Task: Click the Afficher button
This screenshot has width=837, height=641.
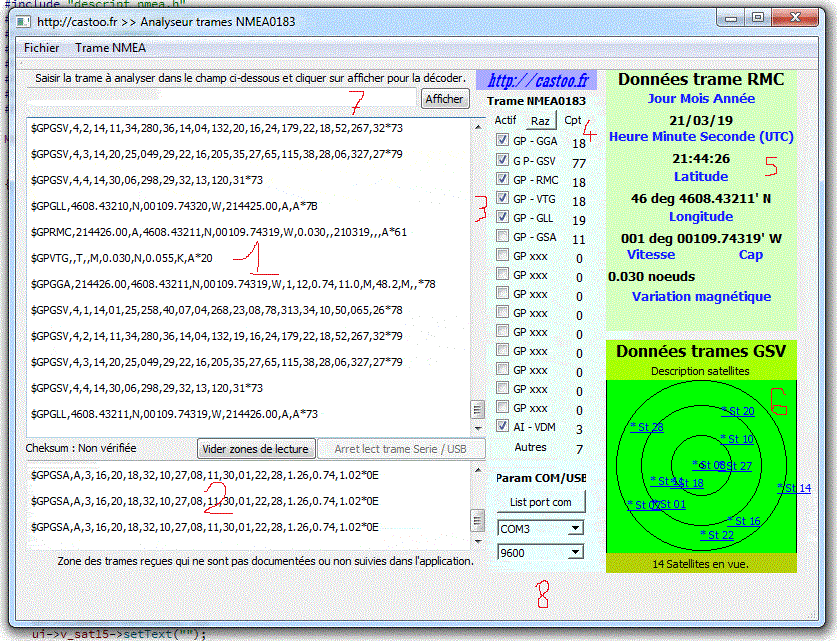Action: click(445, 99)
